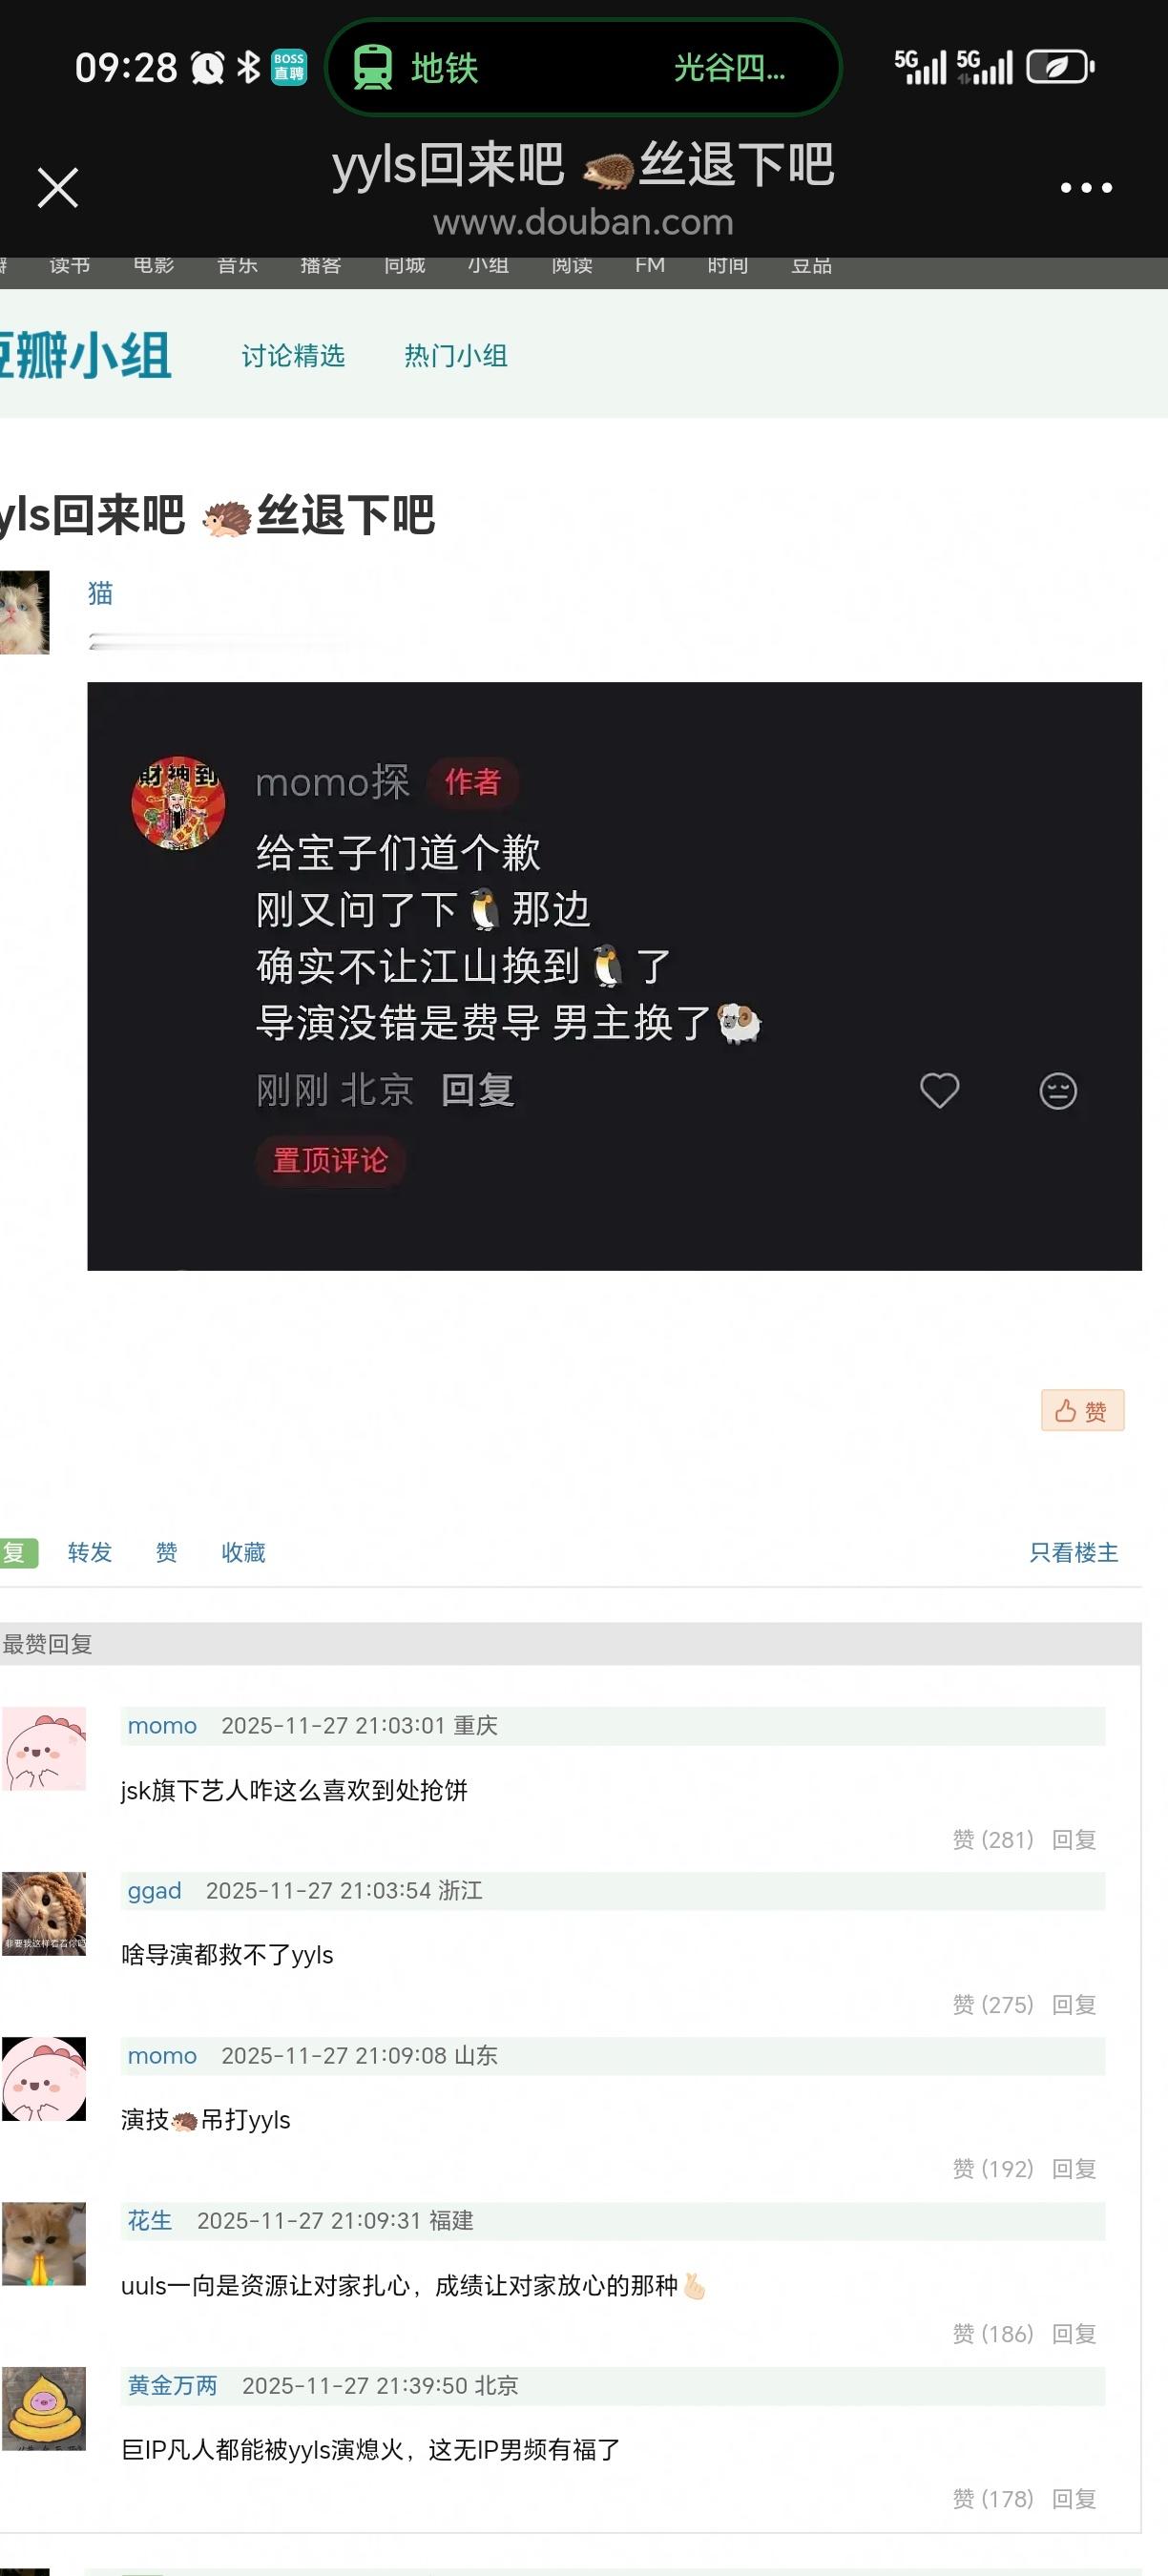The image size is (1168, 2576).
Task: Open user 黄金万两's profile link
Action: (172, 2385)
